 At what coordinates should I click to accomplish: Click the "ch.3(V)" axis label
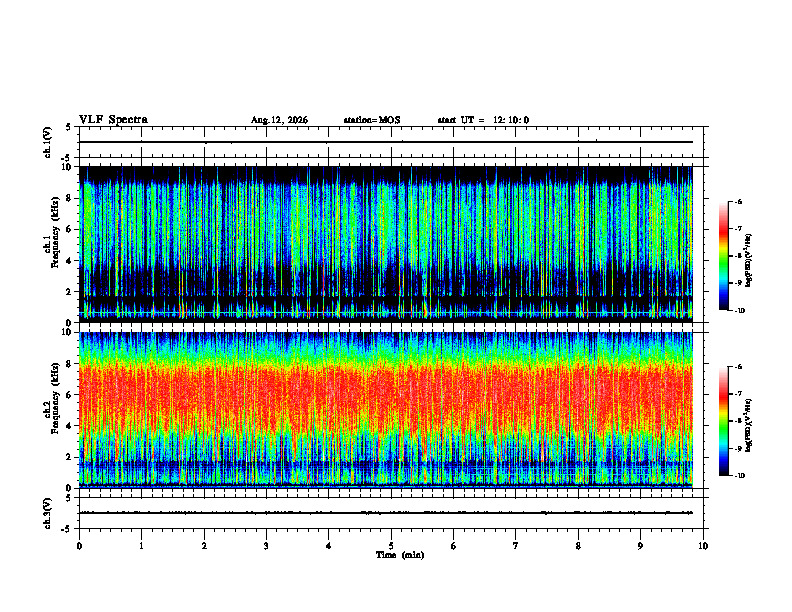[x=47, y=513]
